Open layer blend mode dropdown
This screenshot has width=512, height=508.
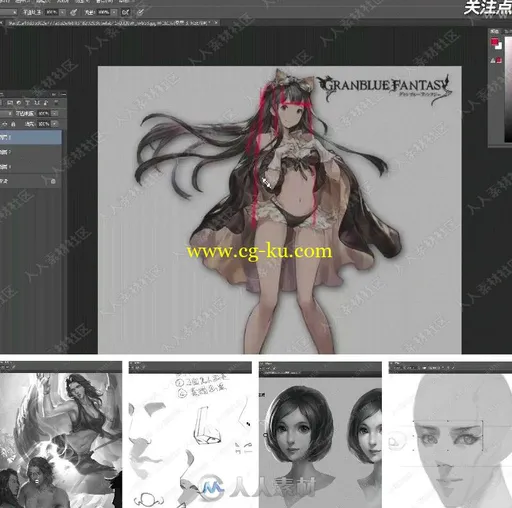coord(6,113)
